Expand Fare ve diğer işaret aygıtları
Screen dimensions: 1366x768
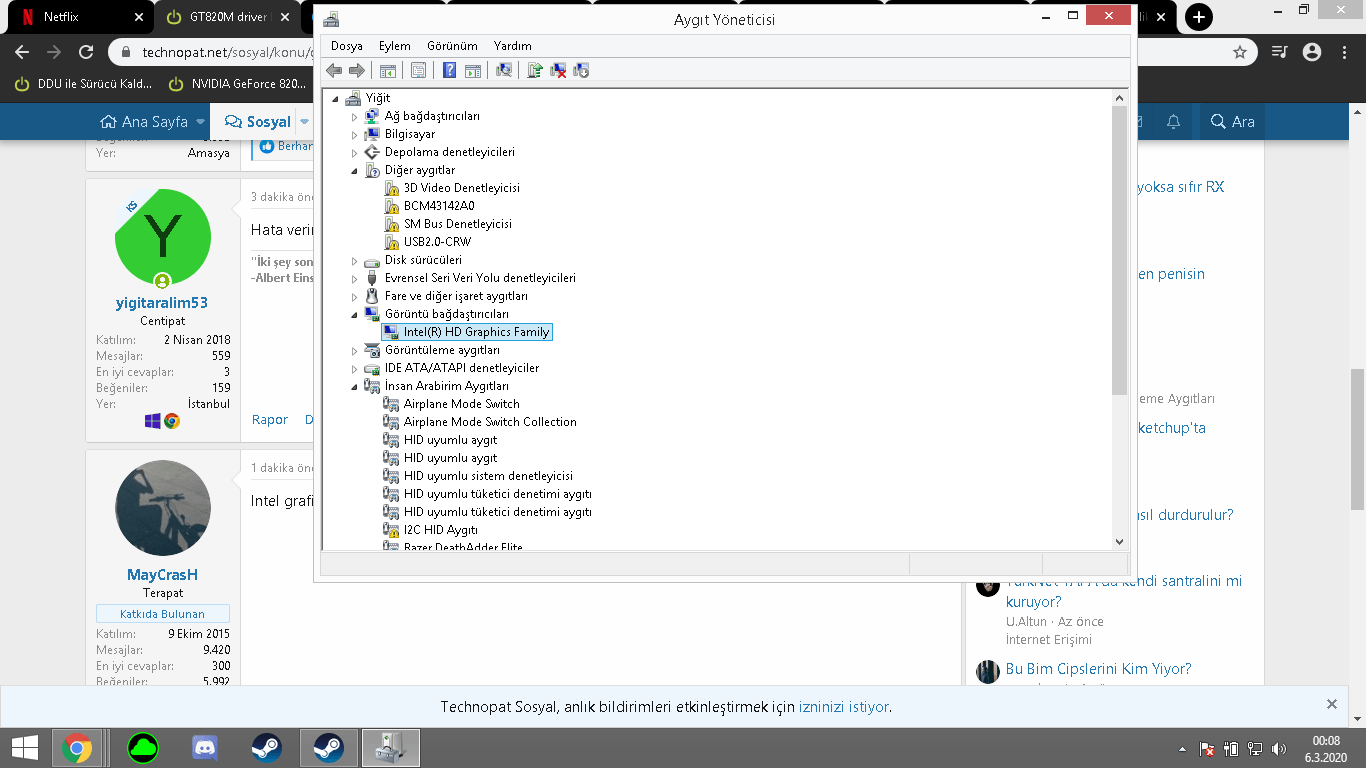354,296
